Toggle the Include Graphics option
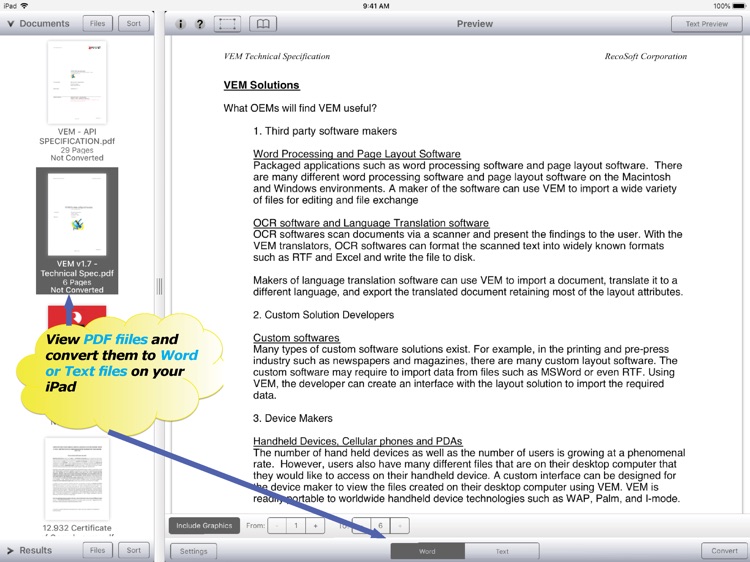The width and height of the screenshot is (750, 562). 204,525
